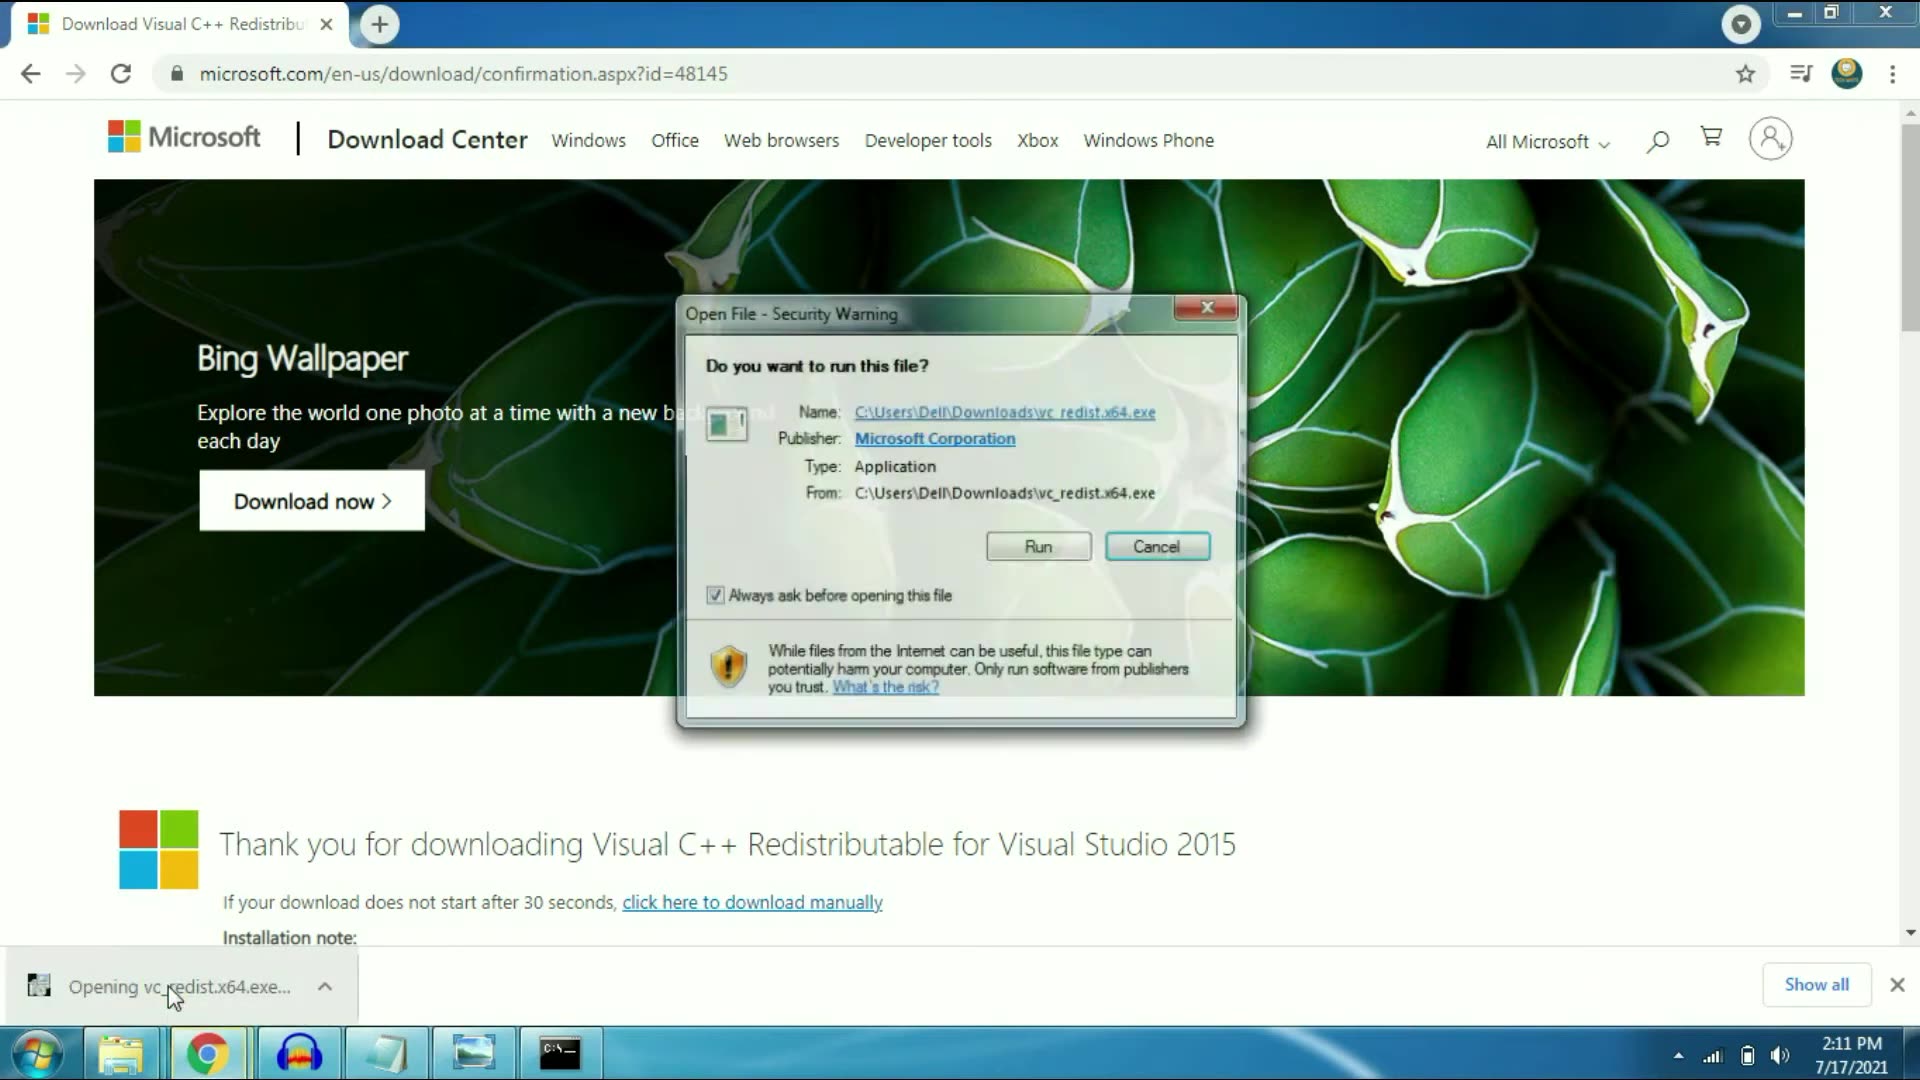
Task: Click the Microsoft logo
Action: pos(184,137)
